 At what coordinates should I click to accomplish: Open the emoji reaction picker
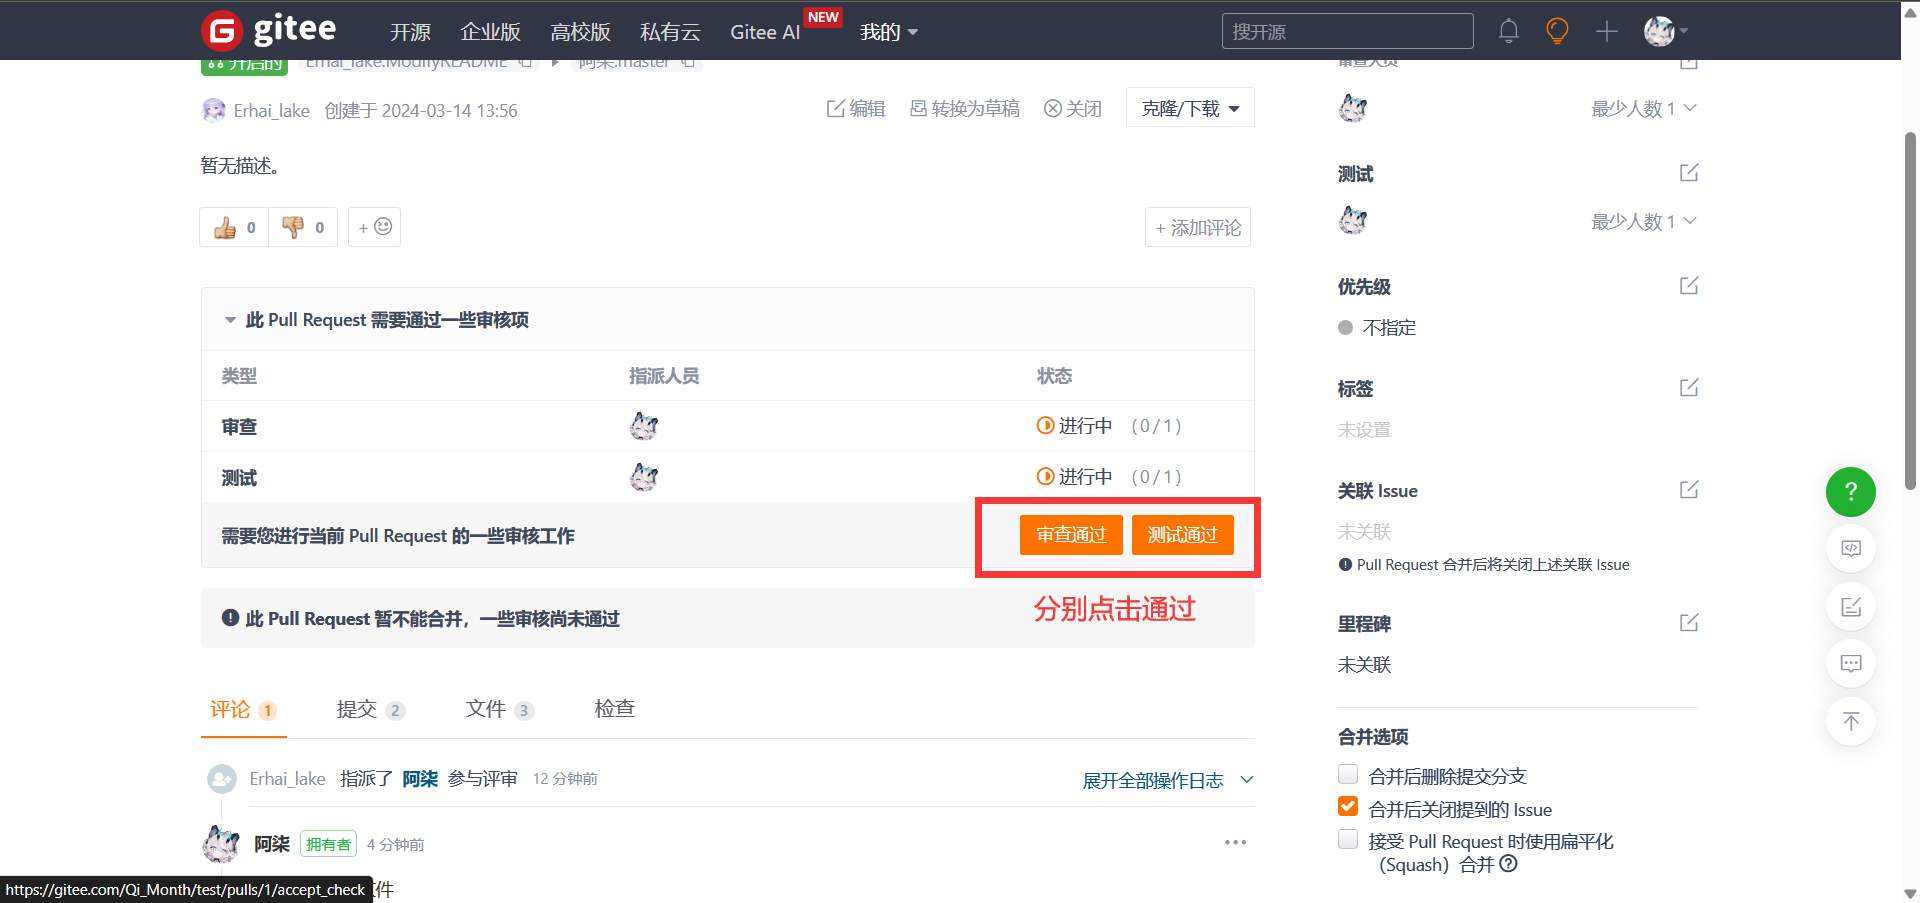tap(375, 228)
